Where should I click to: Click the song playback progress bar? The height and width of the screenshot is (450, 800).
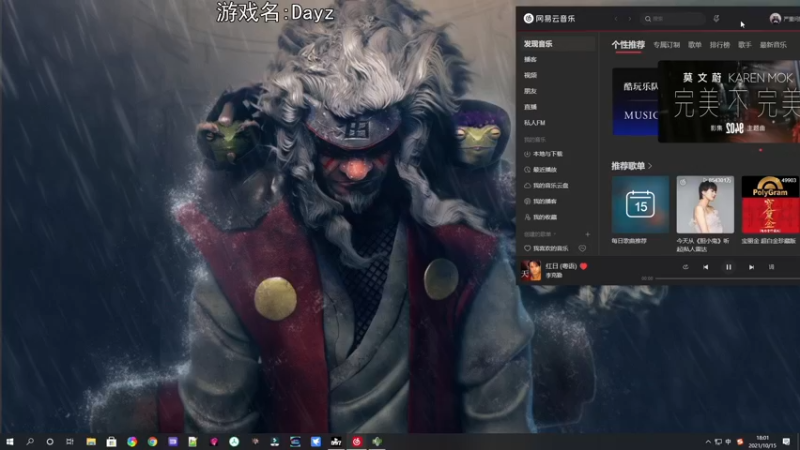[x=728, y=278]
